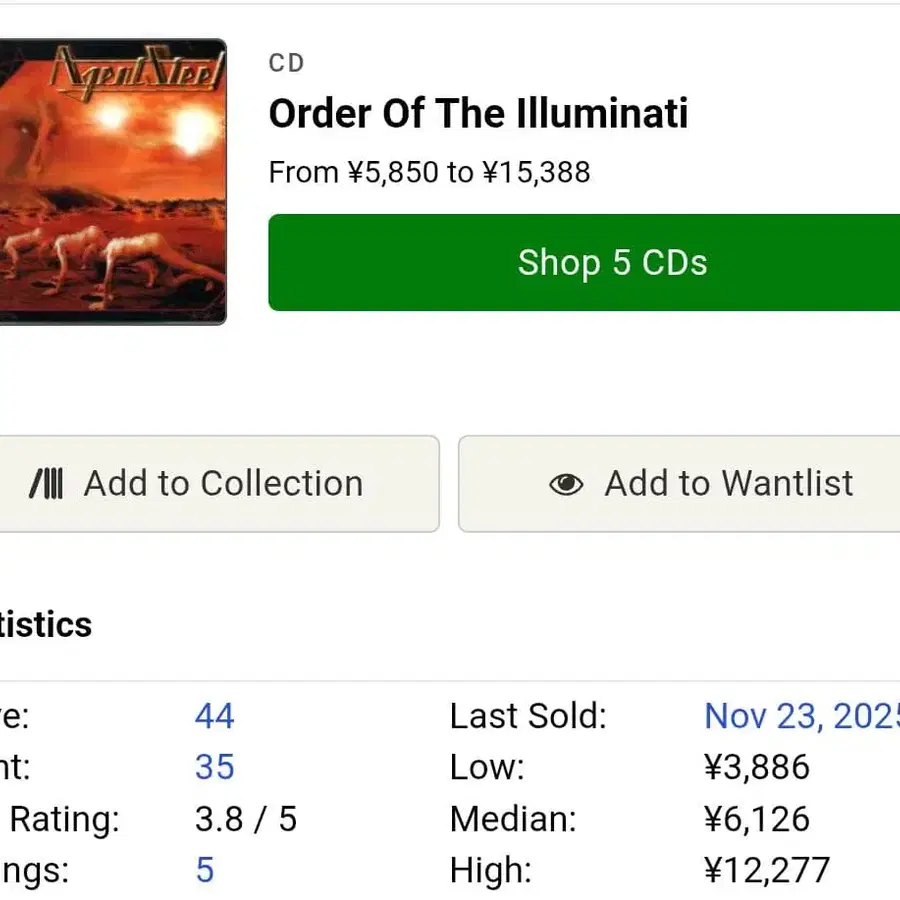Open the 35 want-count link
The width and height of the screenshot is (900, 900).
point(214,767)
